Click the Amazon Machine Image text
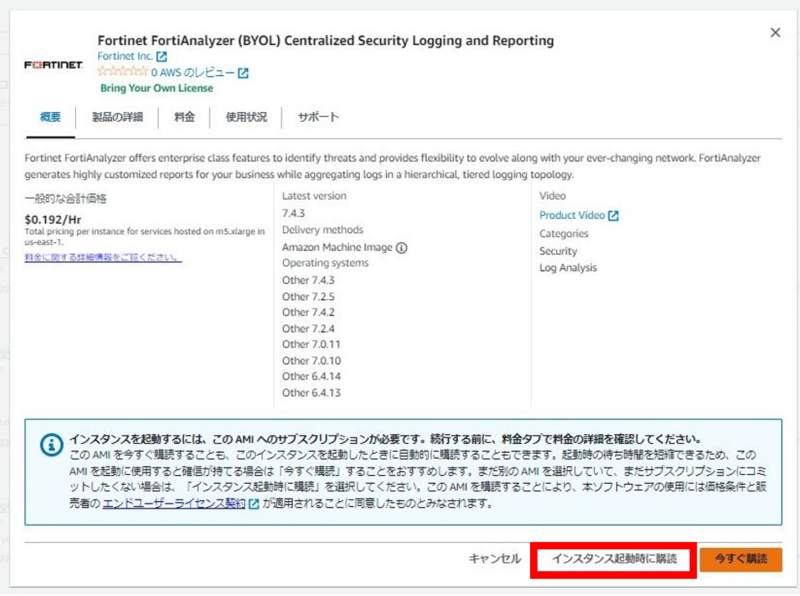 tap(337, 247)
